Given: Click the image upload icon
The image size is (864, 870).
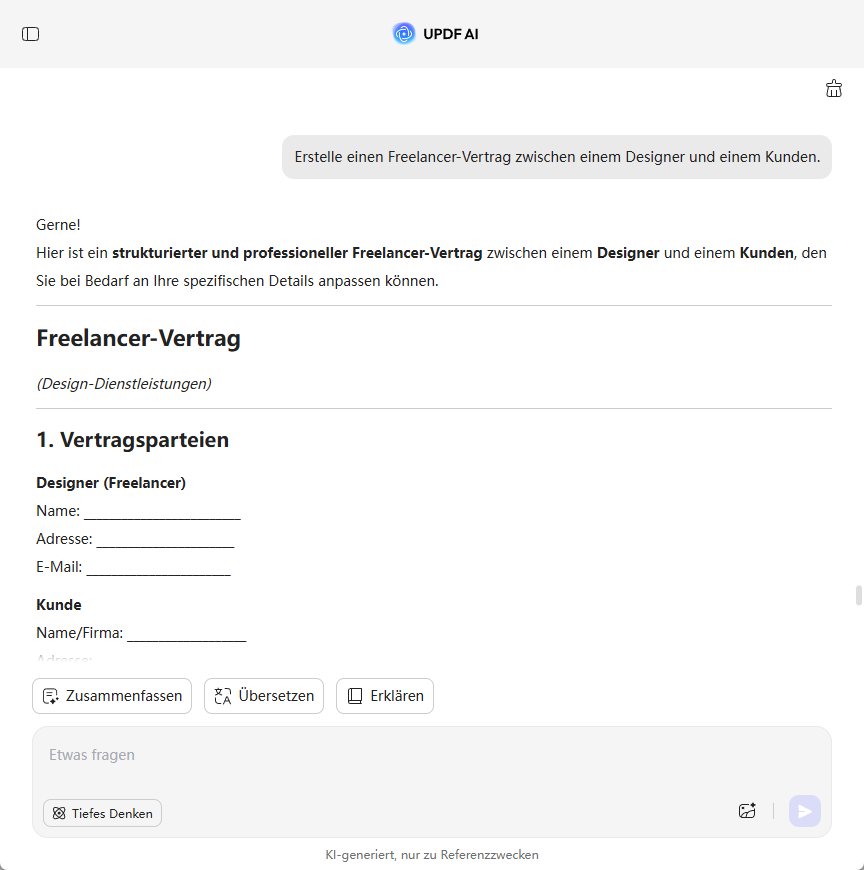Looking at the screenshot, I should (x=747, y=811).
